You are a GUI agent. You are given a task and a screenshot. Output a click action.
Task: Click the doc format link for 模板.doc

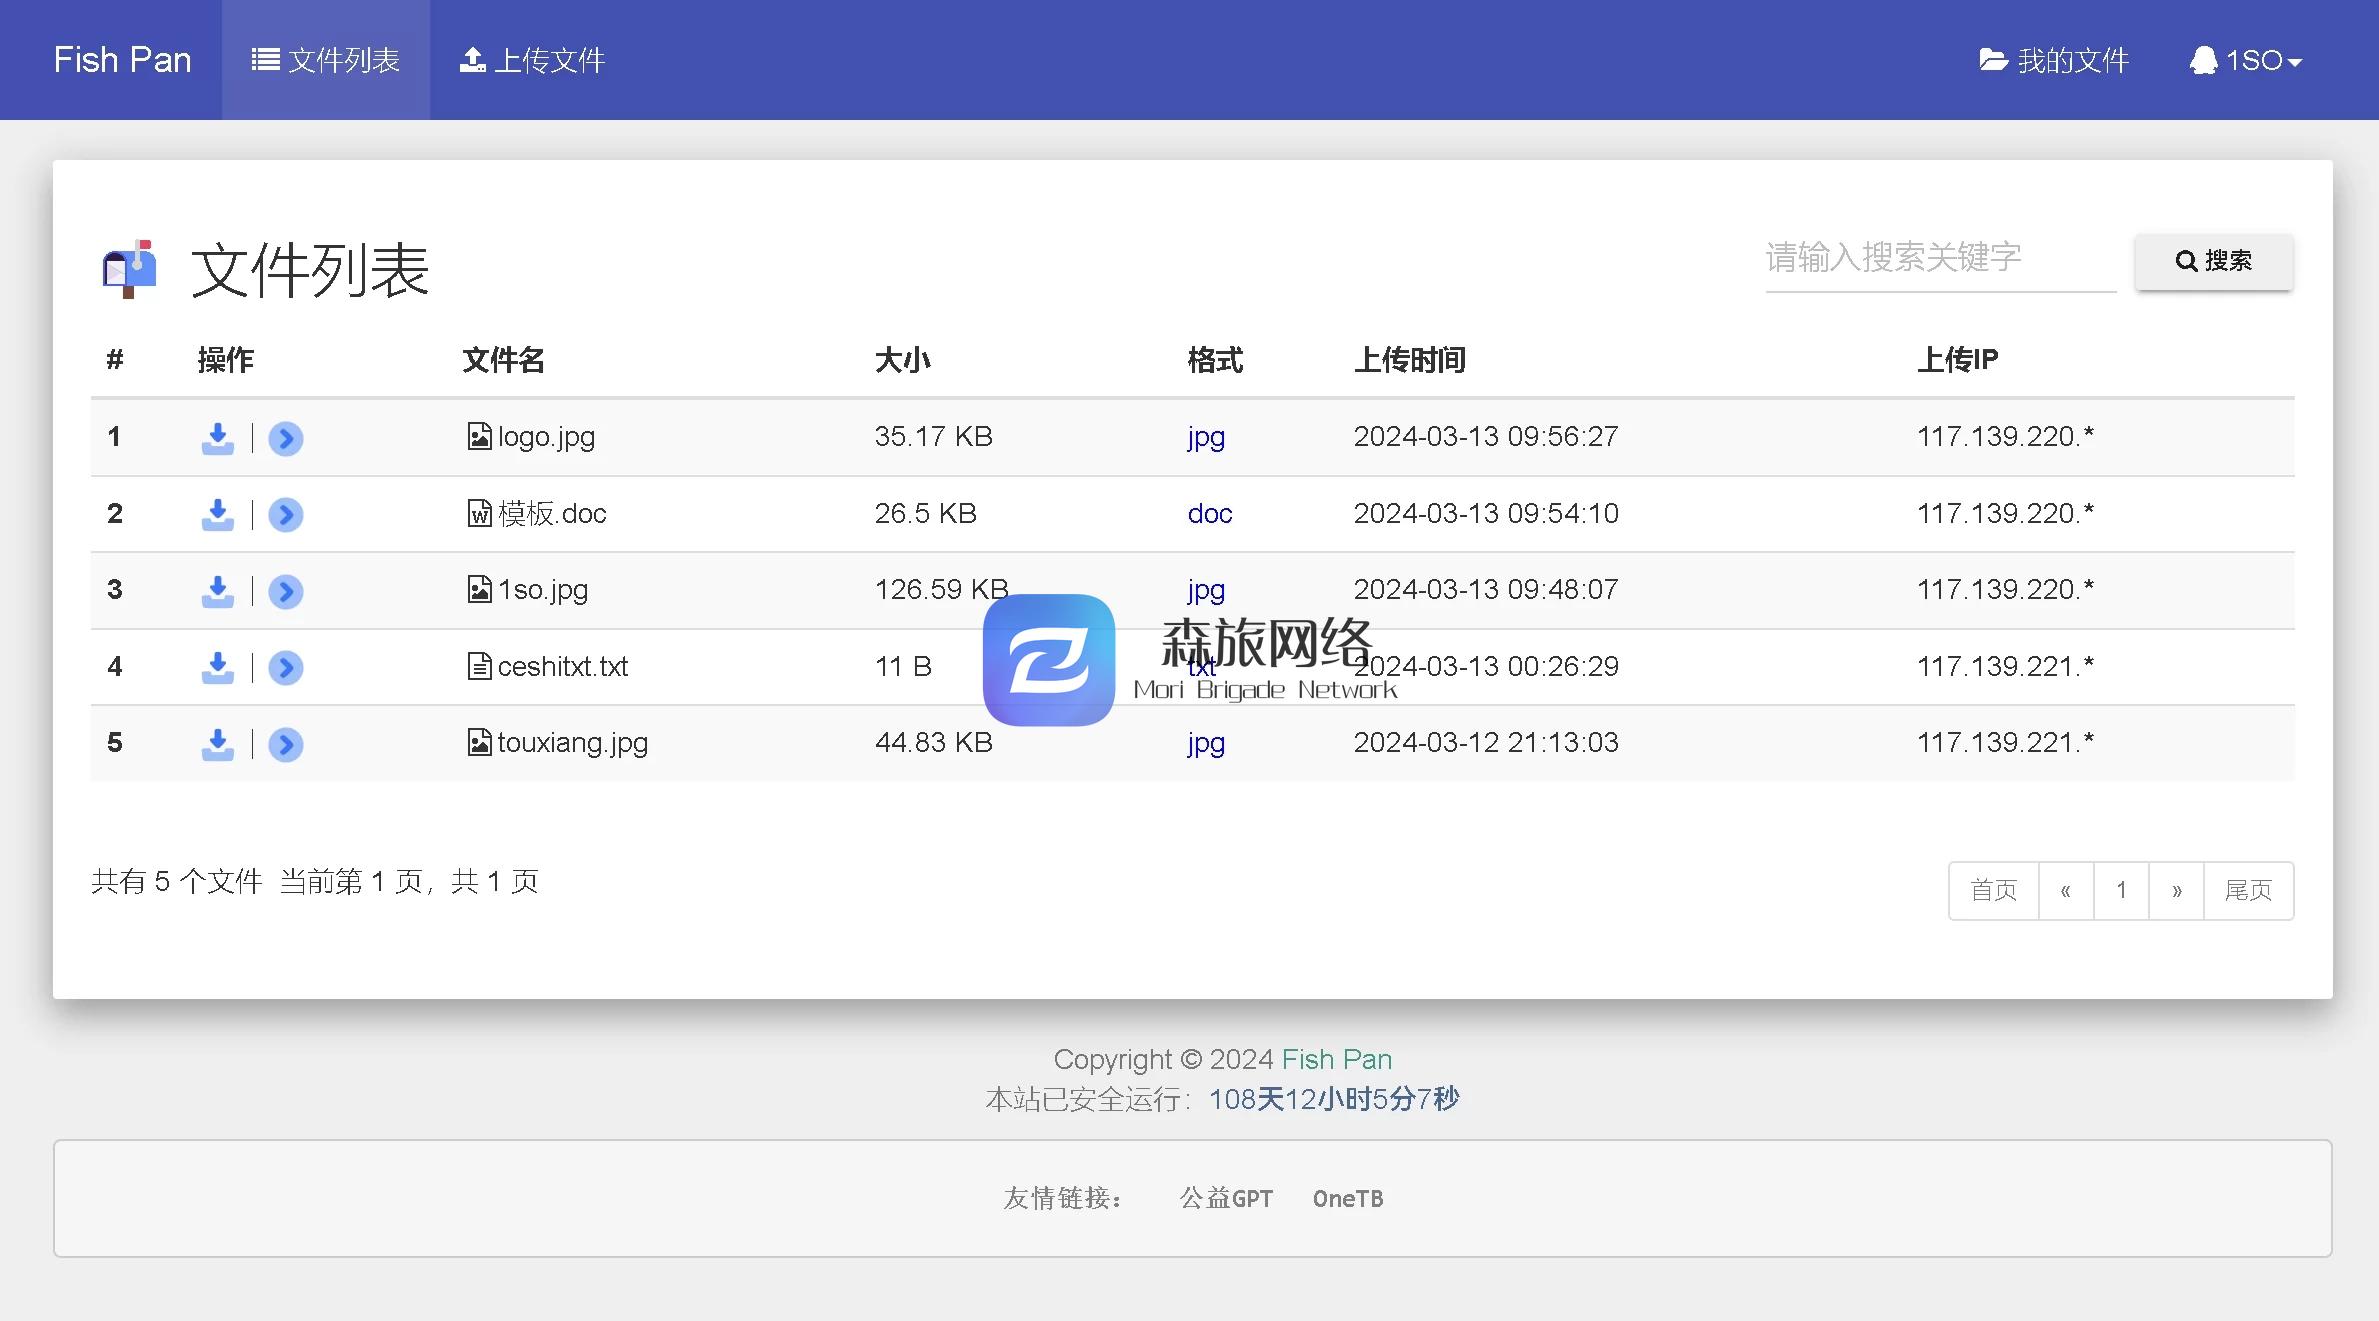click(x=1208, y=512)
